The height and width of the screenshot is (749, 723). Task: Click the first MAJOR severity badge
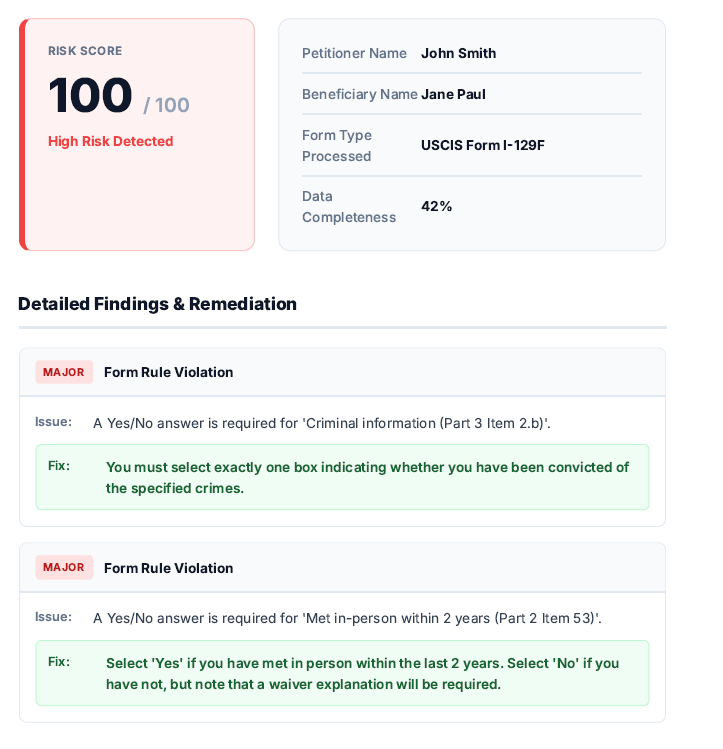64,372
